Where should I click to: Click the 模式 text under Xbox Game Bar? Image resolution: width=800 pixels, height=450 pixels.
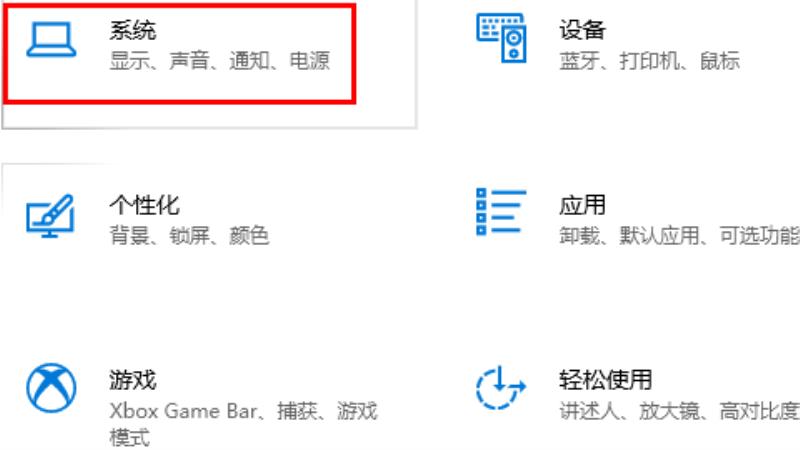click(x=130, y=438)
